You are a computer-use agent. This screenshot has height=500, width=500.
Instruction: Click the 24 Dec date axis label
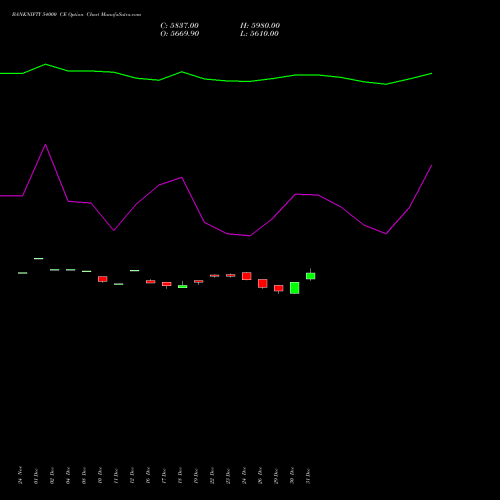(x=245, y=476)
